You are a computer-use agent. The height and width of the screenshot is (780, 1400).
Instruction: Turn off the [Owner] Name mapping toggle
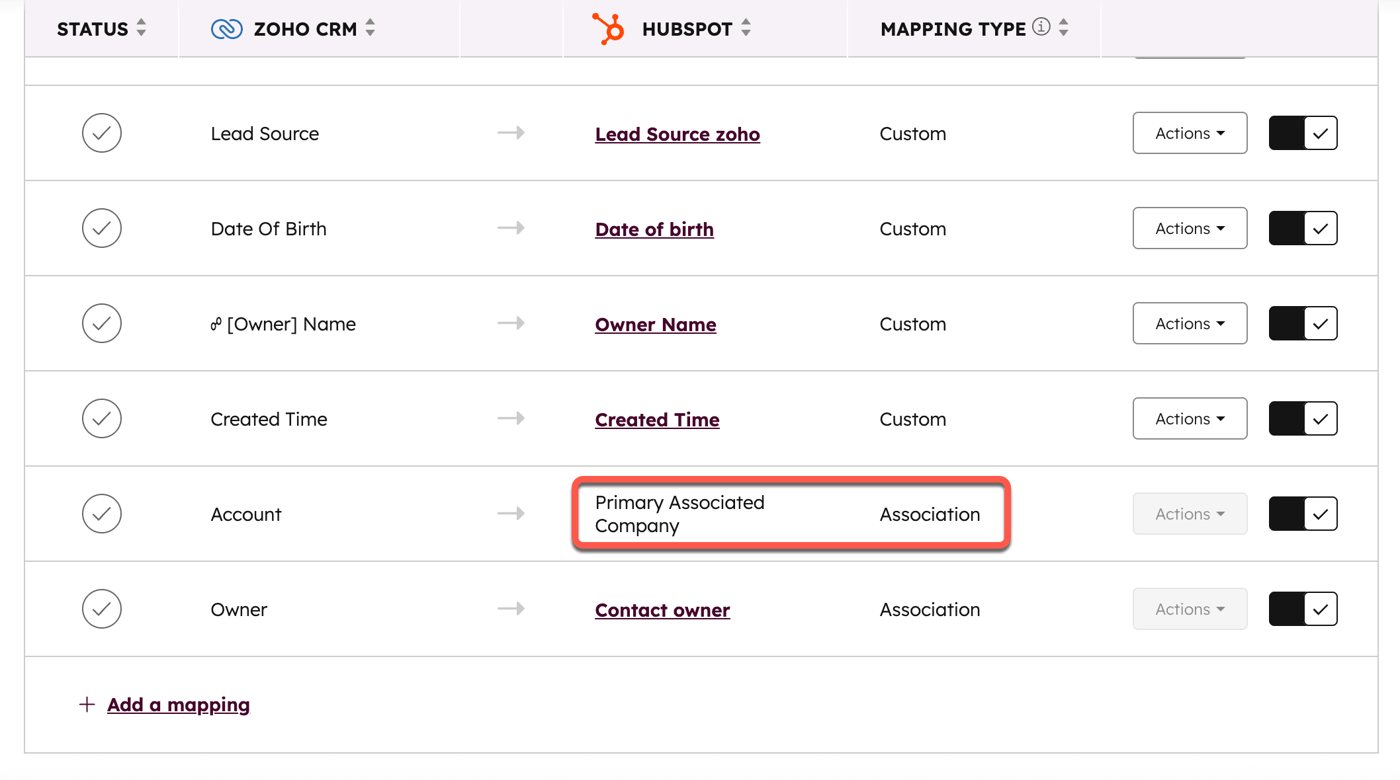(x=1303, y=323)
